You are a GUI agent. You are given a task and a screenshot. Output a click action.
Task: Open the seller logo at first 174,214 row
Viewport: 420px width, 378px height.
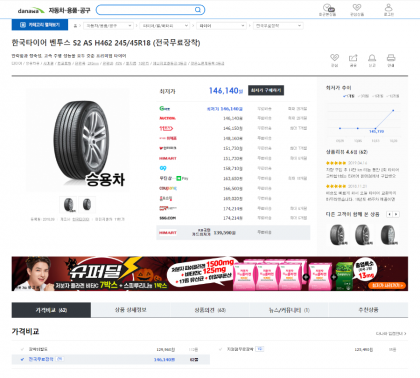(168, 208)
